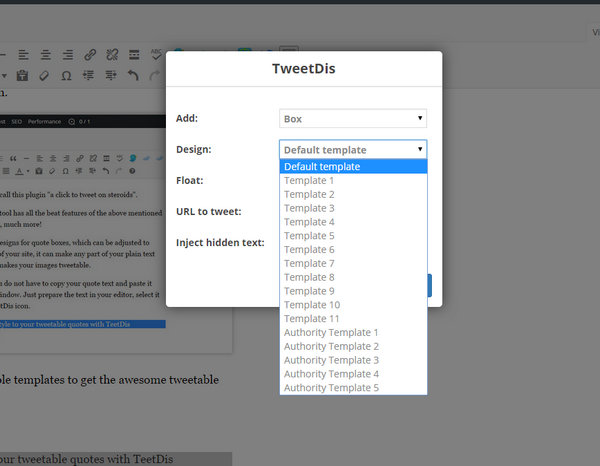
Task: Choose Authority Template 1
Action: click(353, 332)
